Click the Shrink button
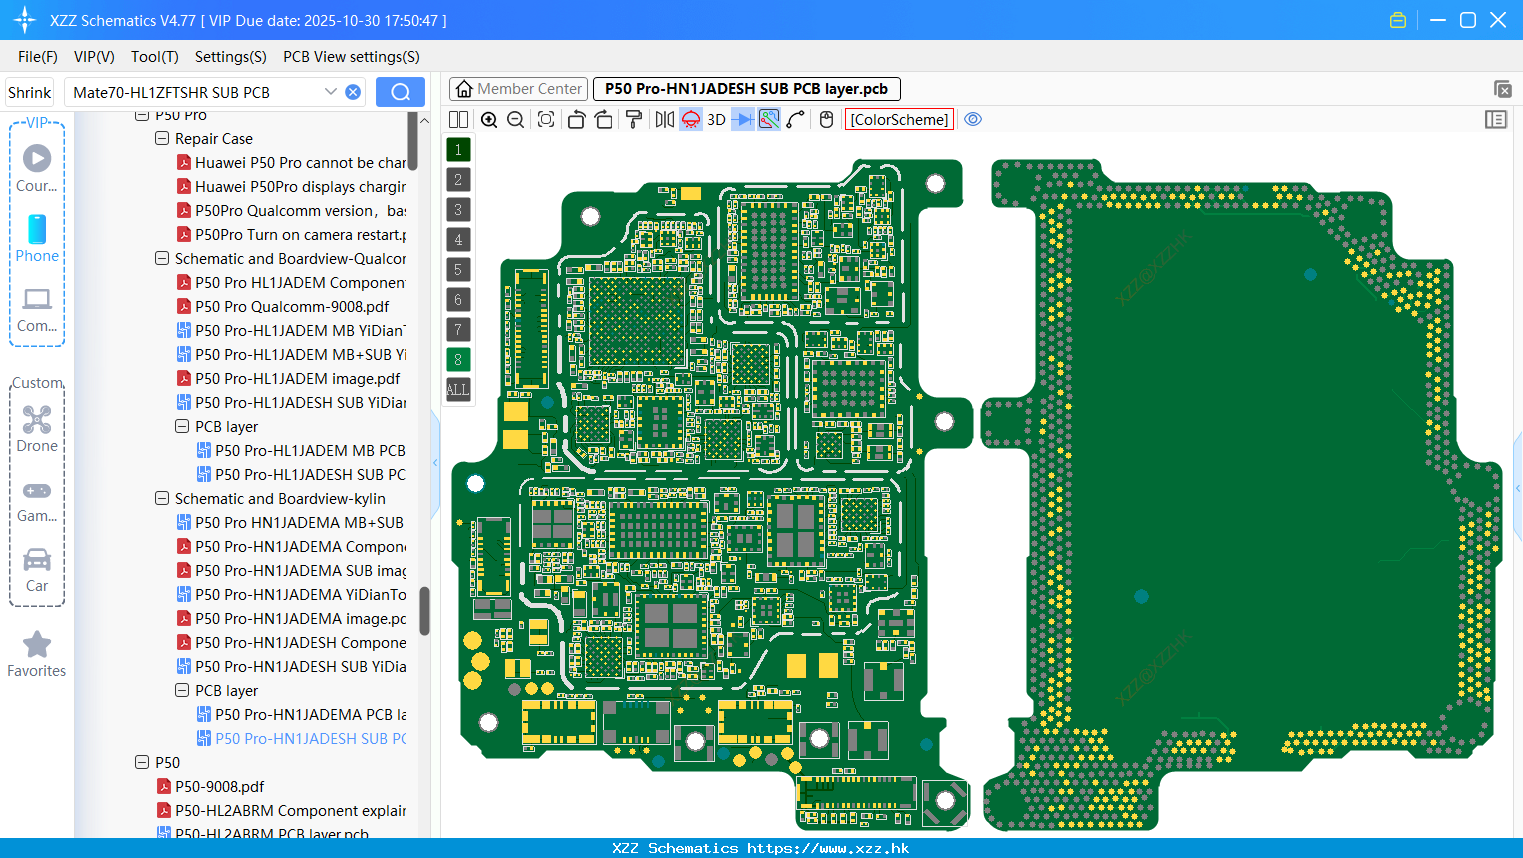The image size is (1523, 858). pyautogui.click(x=30, y=92)
